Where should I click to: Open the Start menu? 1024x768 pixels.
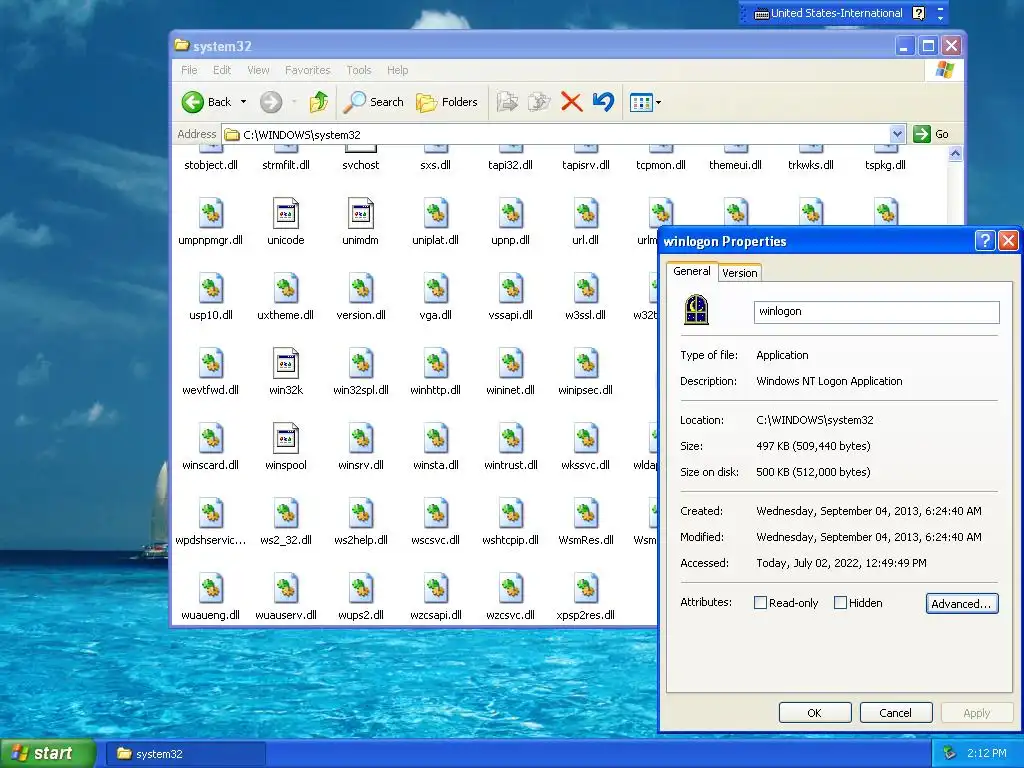click(x=48, y=753)
